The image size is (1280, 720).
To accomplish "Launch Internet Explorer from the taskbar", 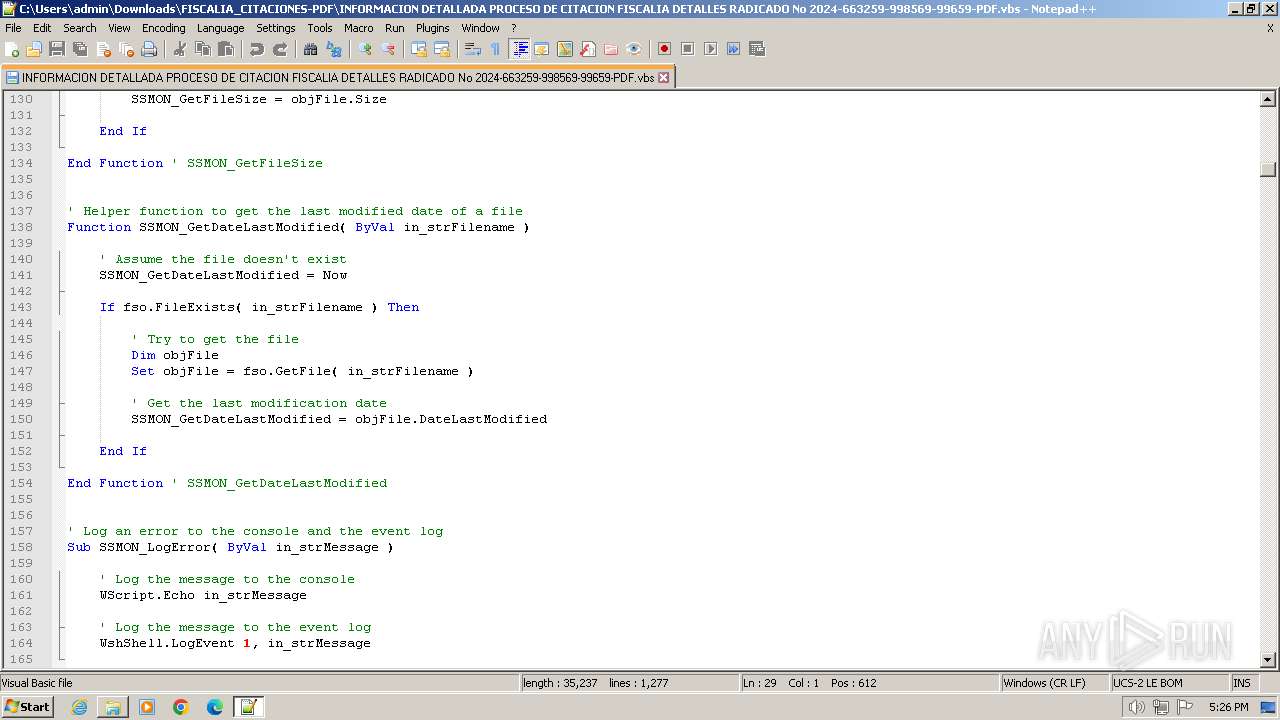I will coord(79,707).
